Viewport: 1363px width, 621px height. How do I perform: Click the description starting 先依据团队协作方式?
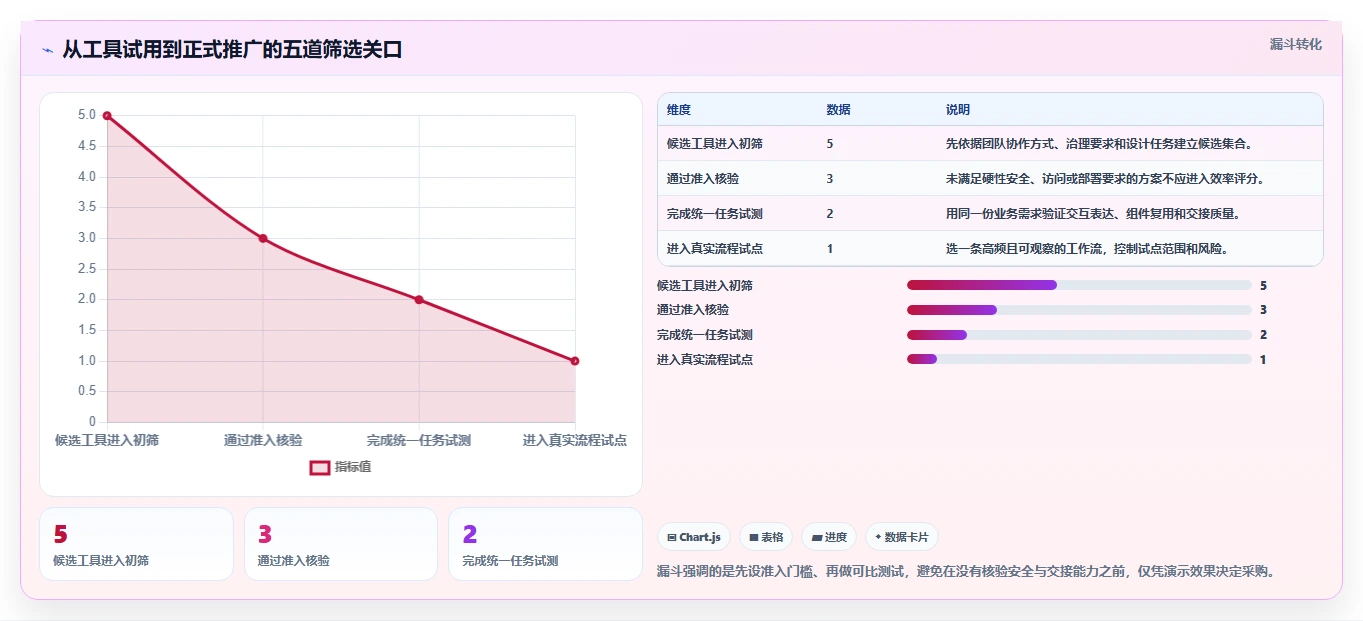[x=1099, y=144]
